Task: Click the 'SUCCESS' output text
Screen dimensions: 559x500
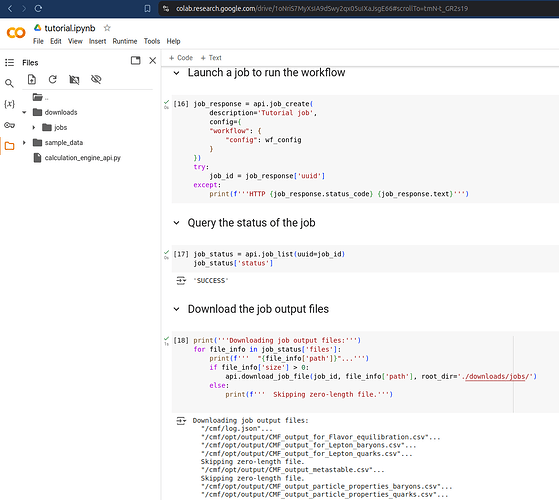Action: coord(211,281)
